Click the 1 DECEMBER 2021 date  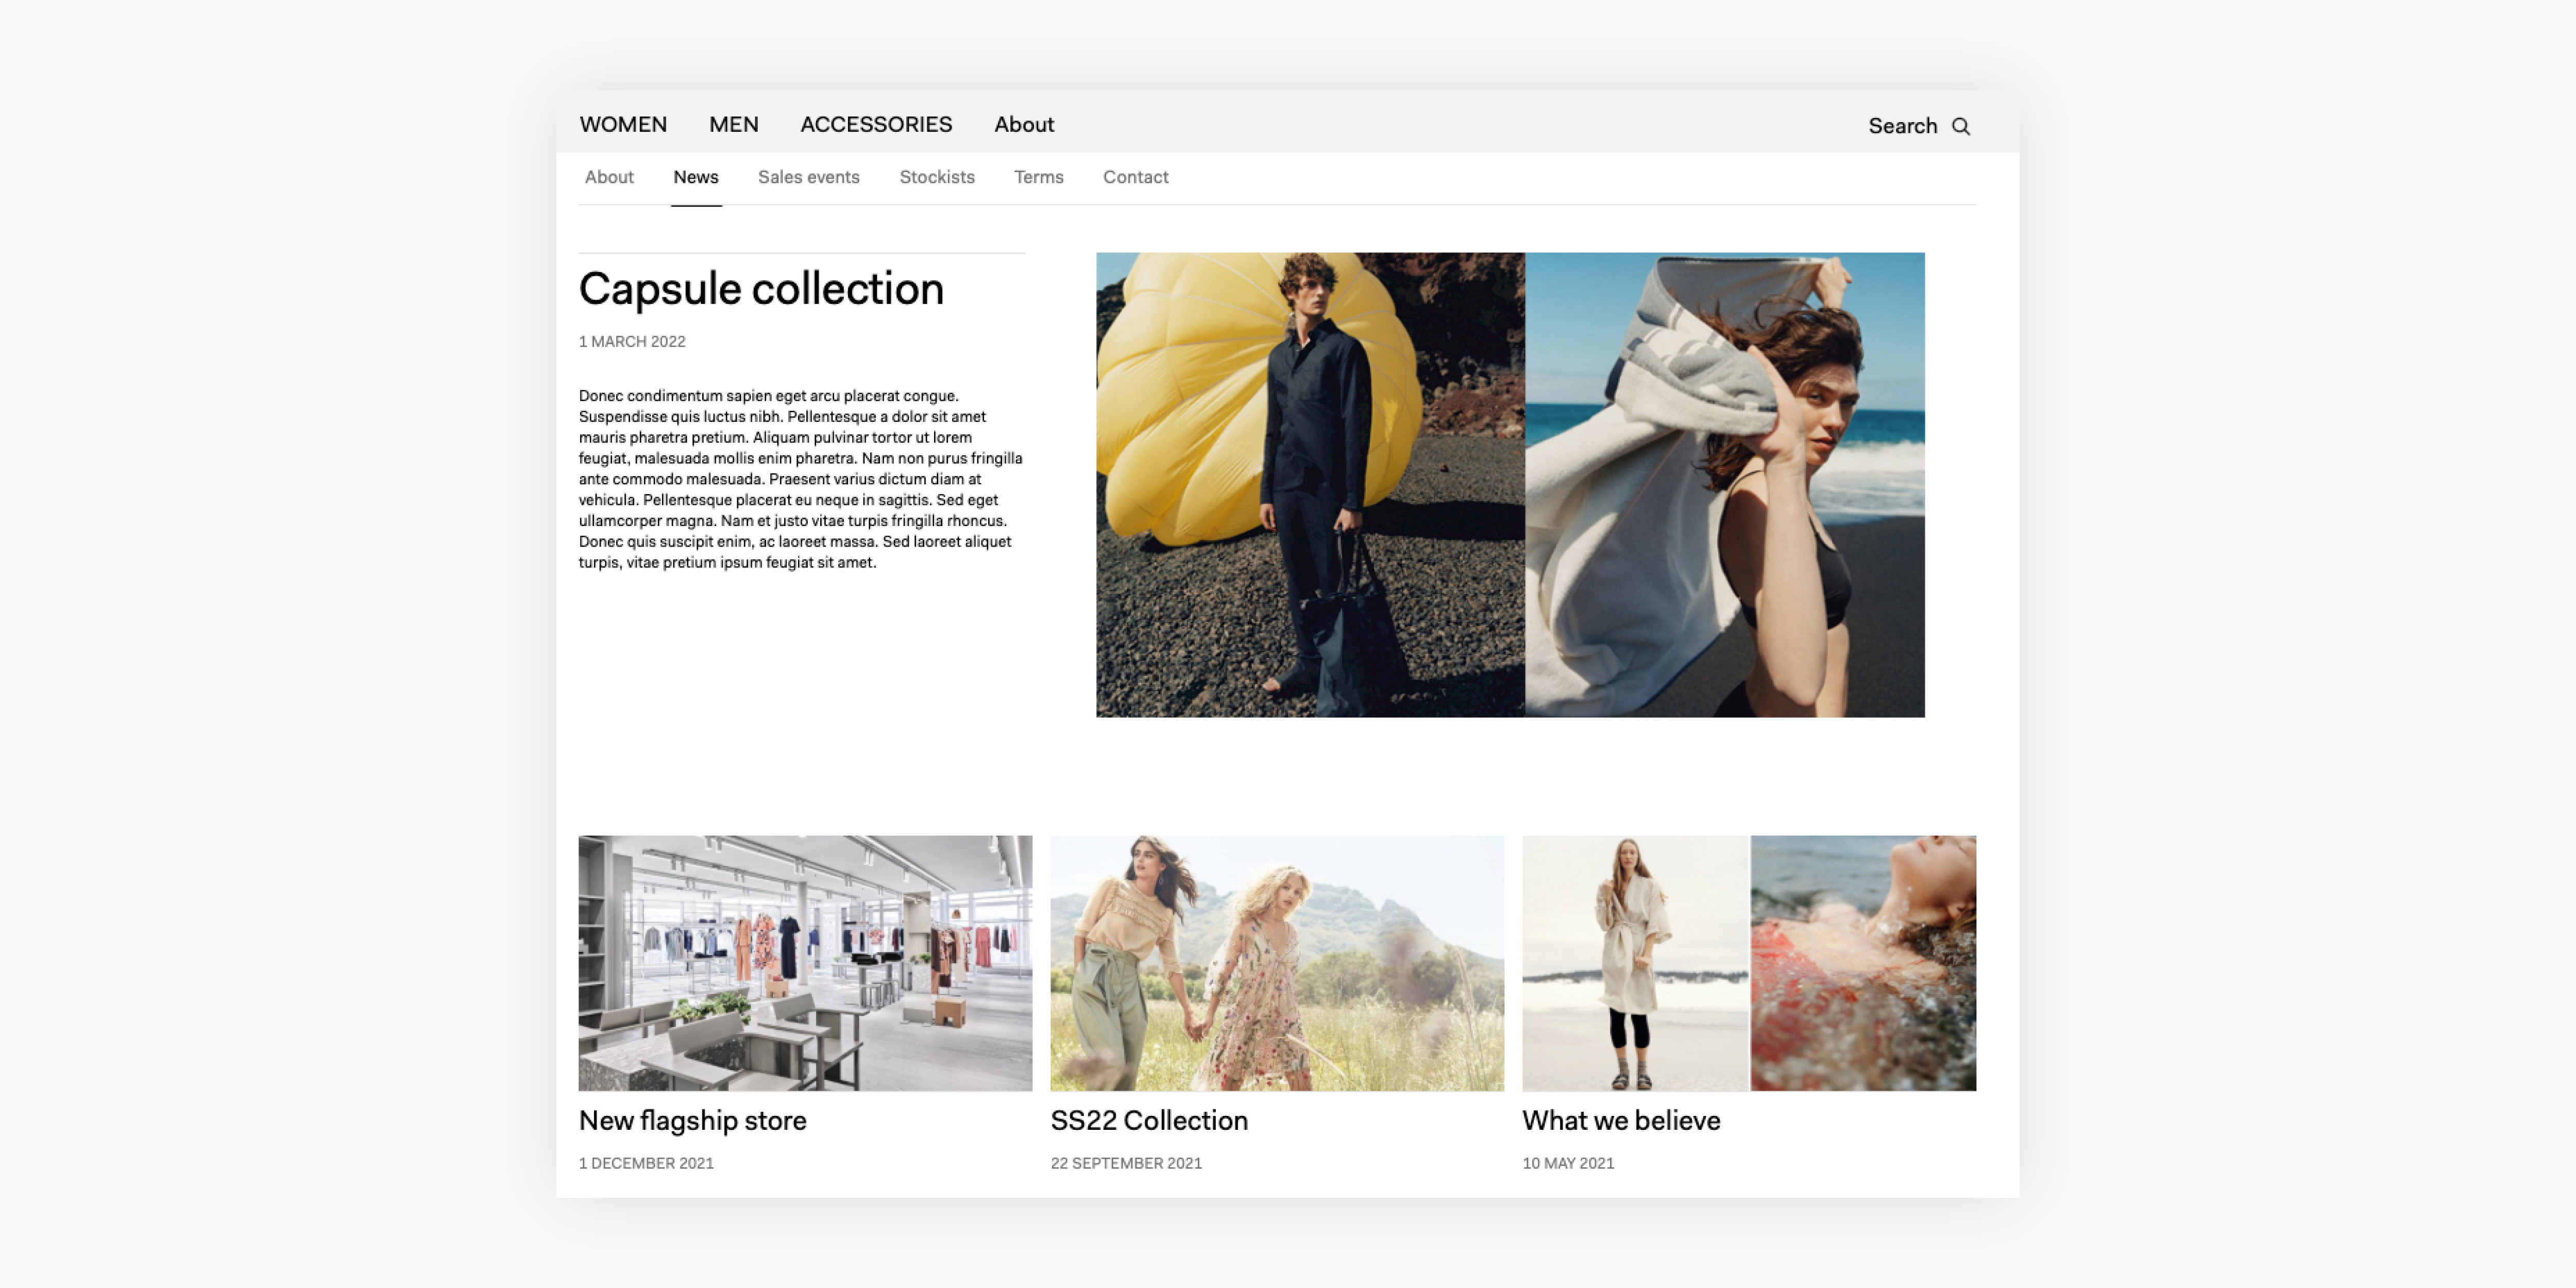(646, 1164)
